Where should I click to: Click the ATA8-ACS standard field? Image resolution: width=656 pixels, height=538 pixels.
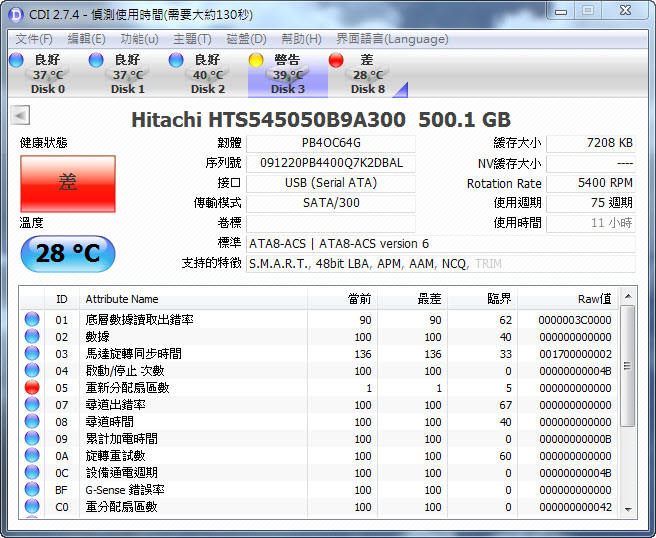pos(441,244)
